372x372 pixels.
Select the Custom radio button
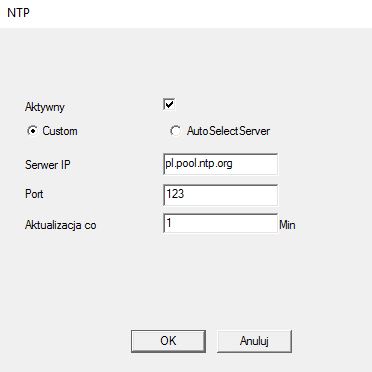click(32, 131)
